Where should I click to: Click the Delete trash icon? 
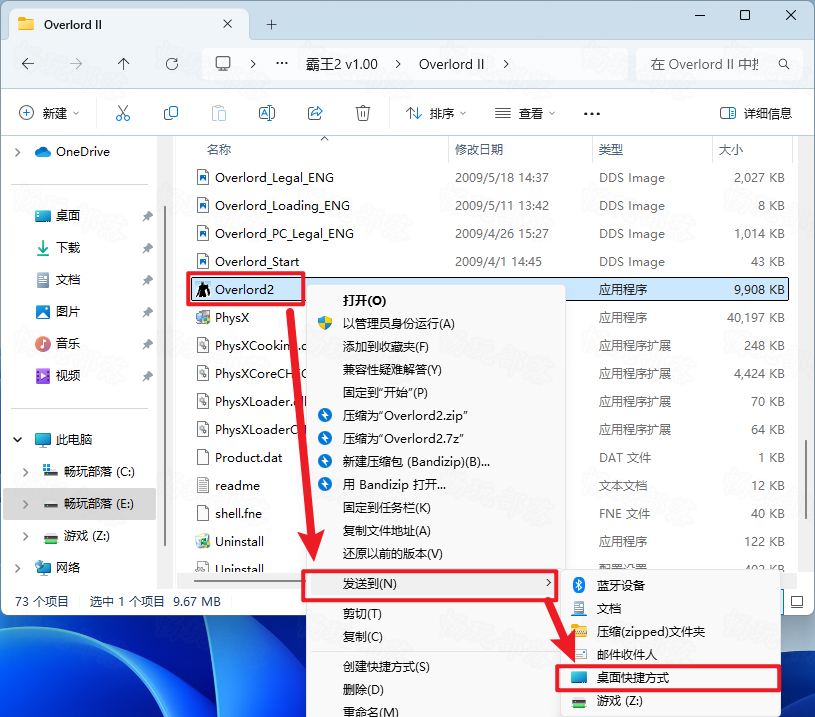(363, 113)
